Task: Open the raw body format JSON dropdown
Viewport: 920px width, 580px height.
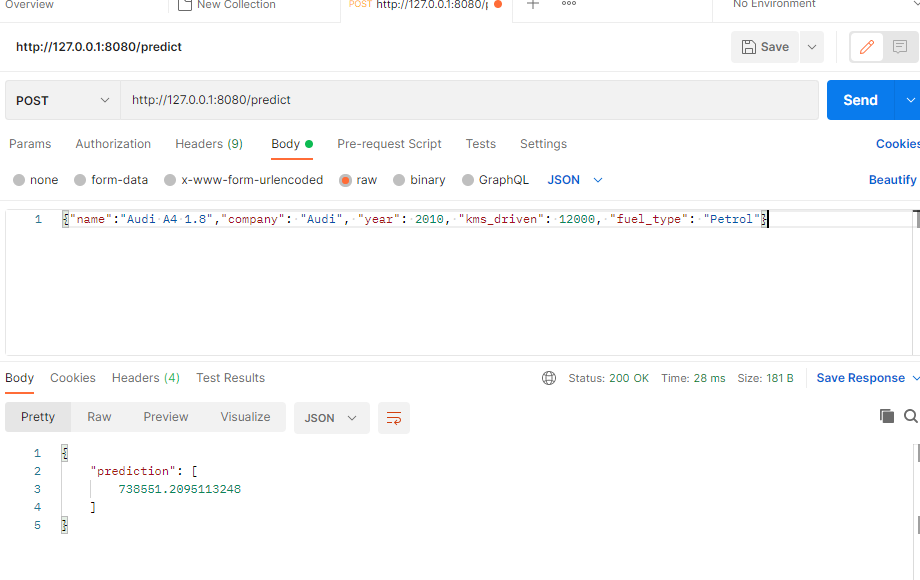Action: tap(571, 180)
